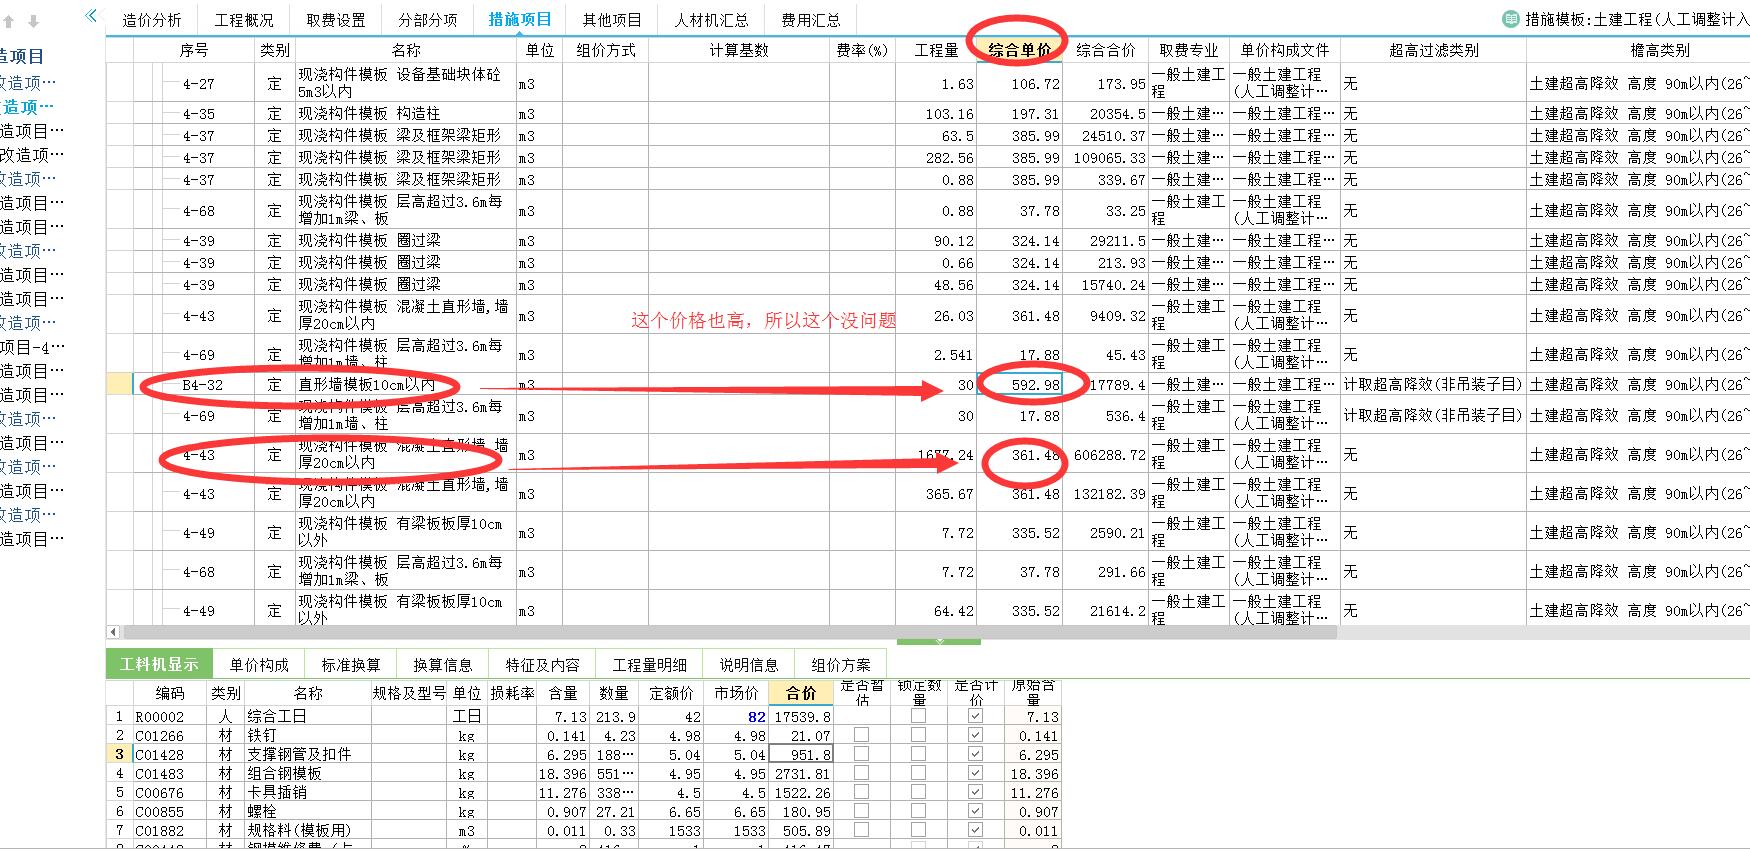Click the 606288.72 total price cell
The height and width of the screenshot is (849, 1750).
click(1105, 455)
